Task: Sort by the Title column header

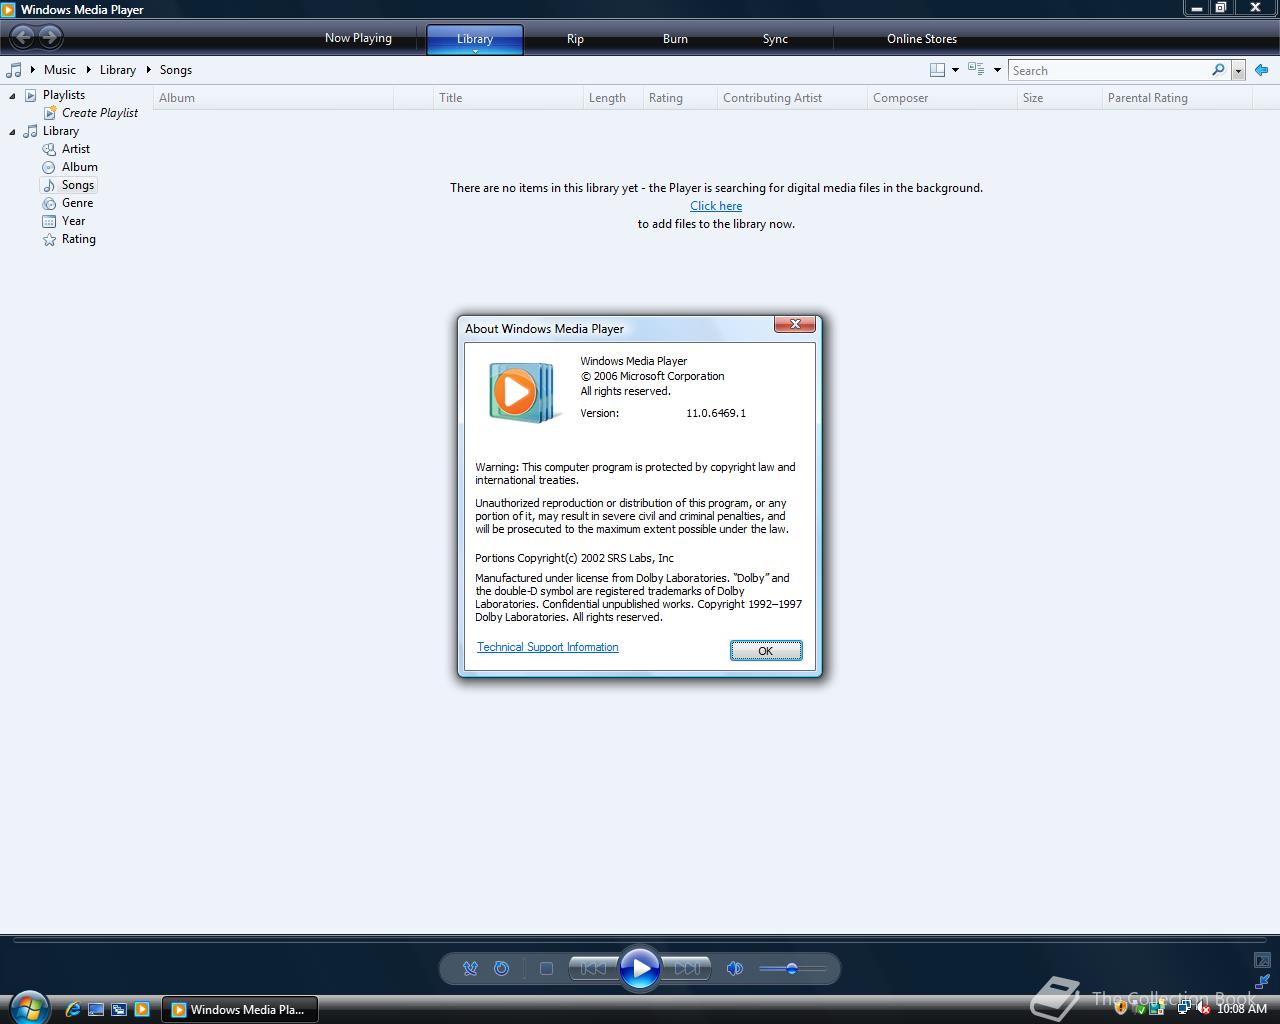Action: point(508,98)
